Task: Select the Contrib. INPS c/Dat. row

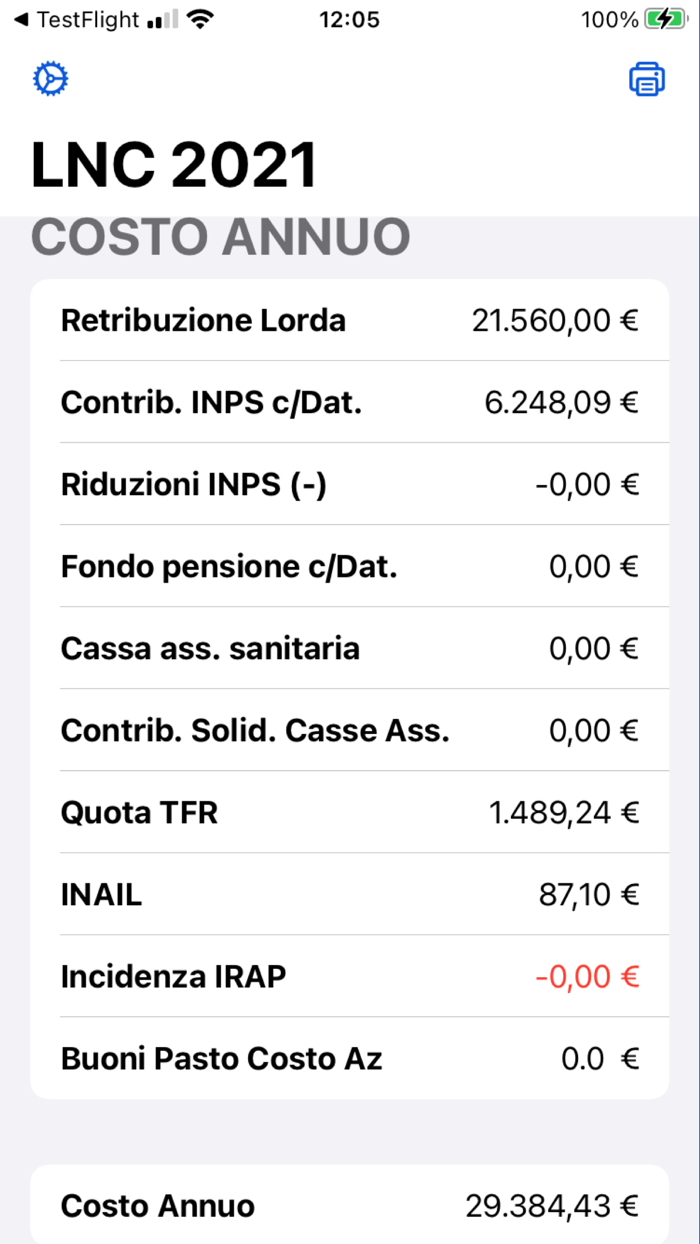Action: pos(349,402)
